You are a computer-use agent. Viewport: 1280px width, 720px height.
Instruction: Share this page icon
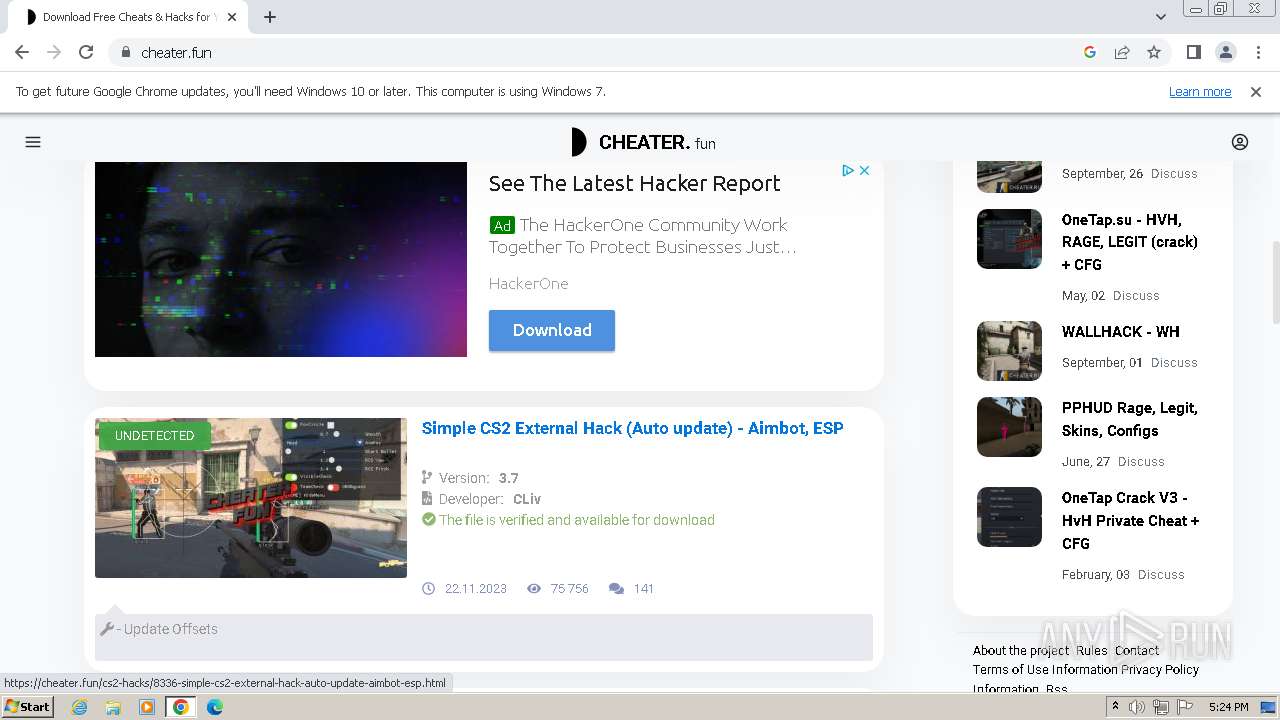[1122, 52]
